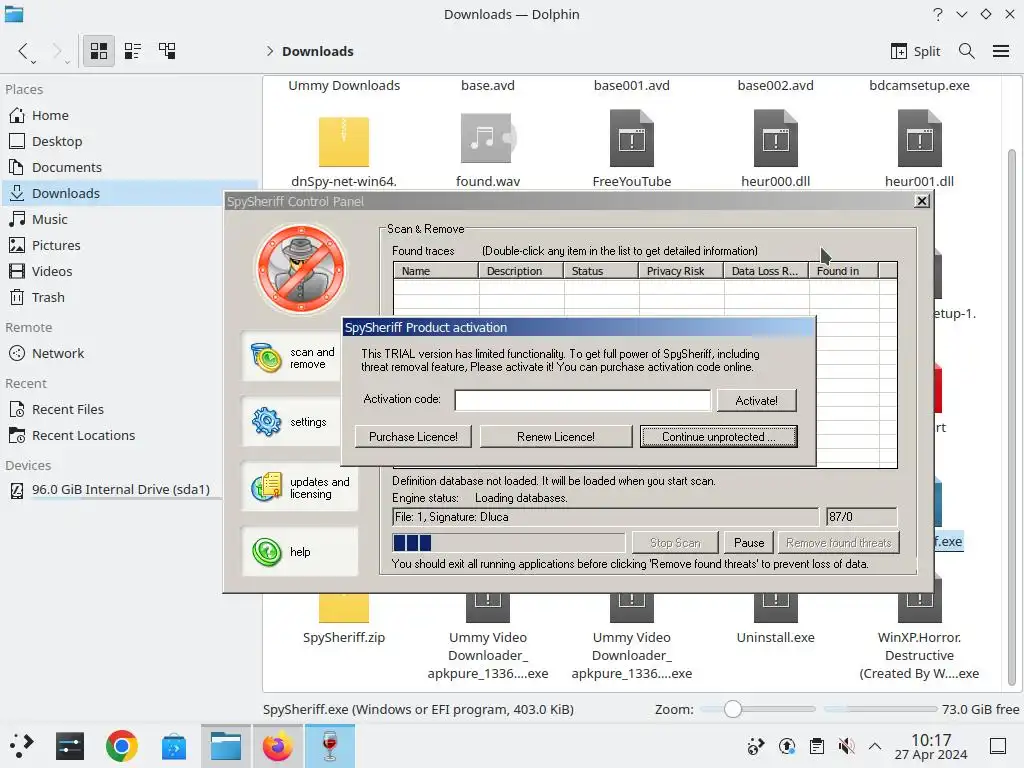
Task: Open KDE application launcher
Action: 21,746
